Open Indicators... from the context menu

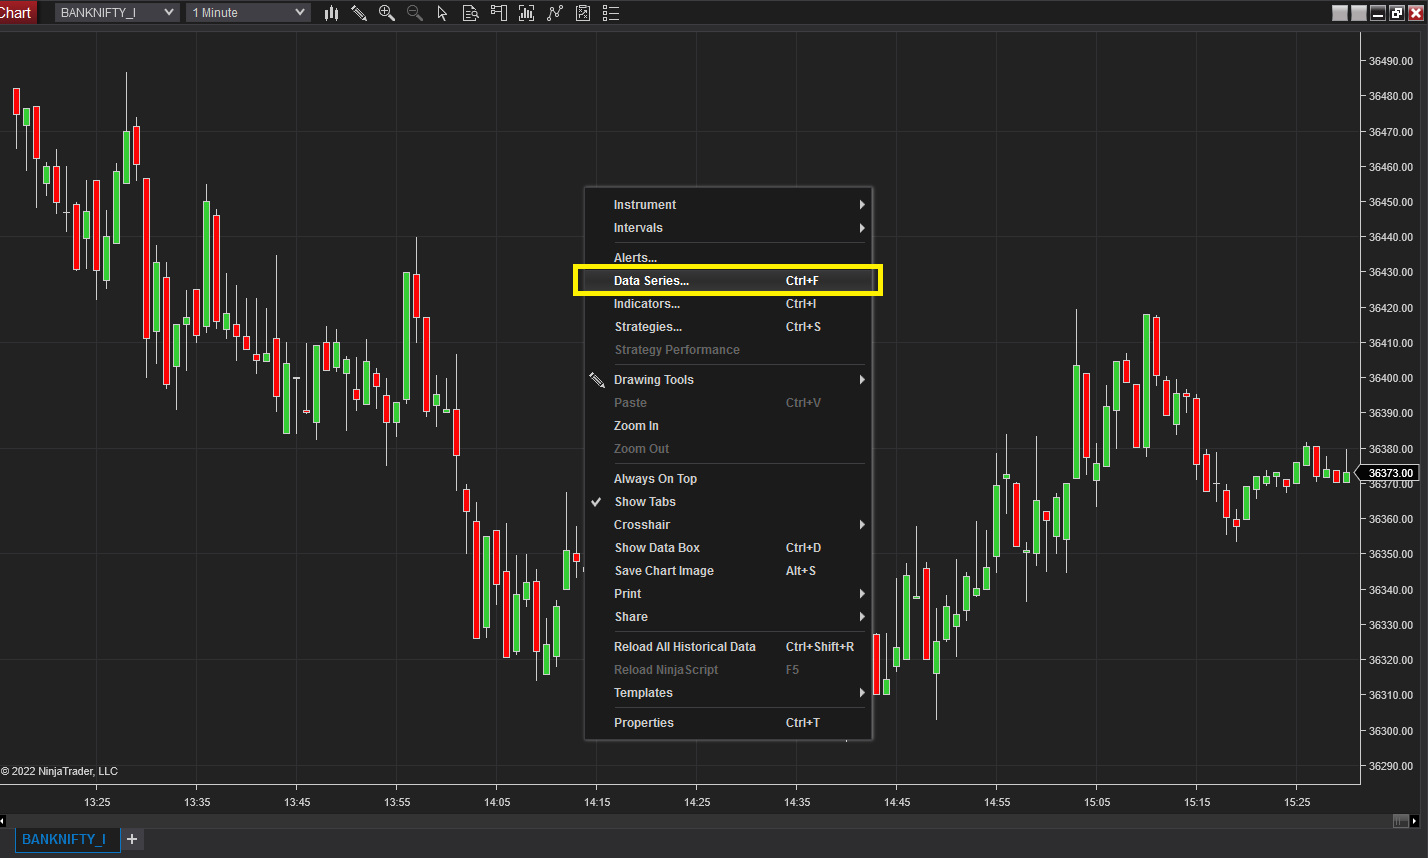tap(729, 304)
